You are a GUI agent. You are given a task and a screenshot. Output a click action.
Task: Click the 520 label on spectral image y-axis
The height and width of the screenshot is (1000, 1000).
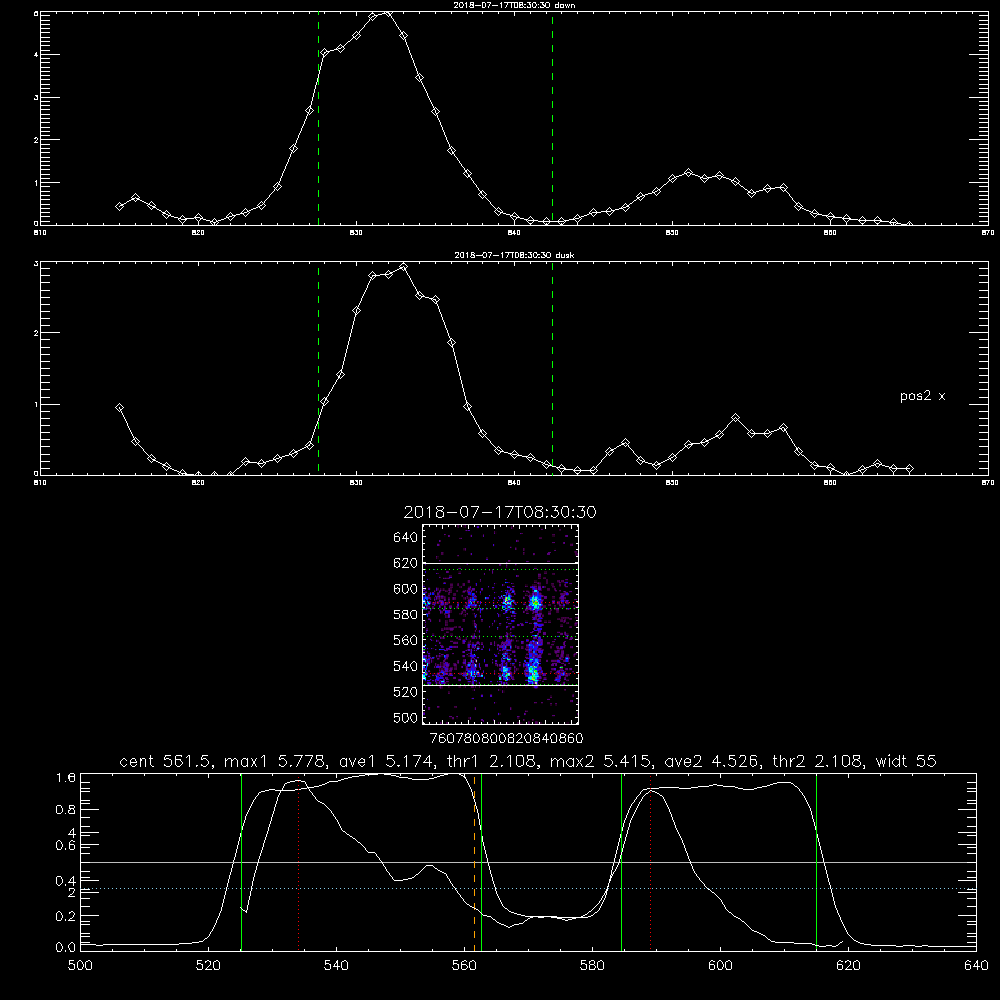(x=406, y=692)
